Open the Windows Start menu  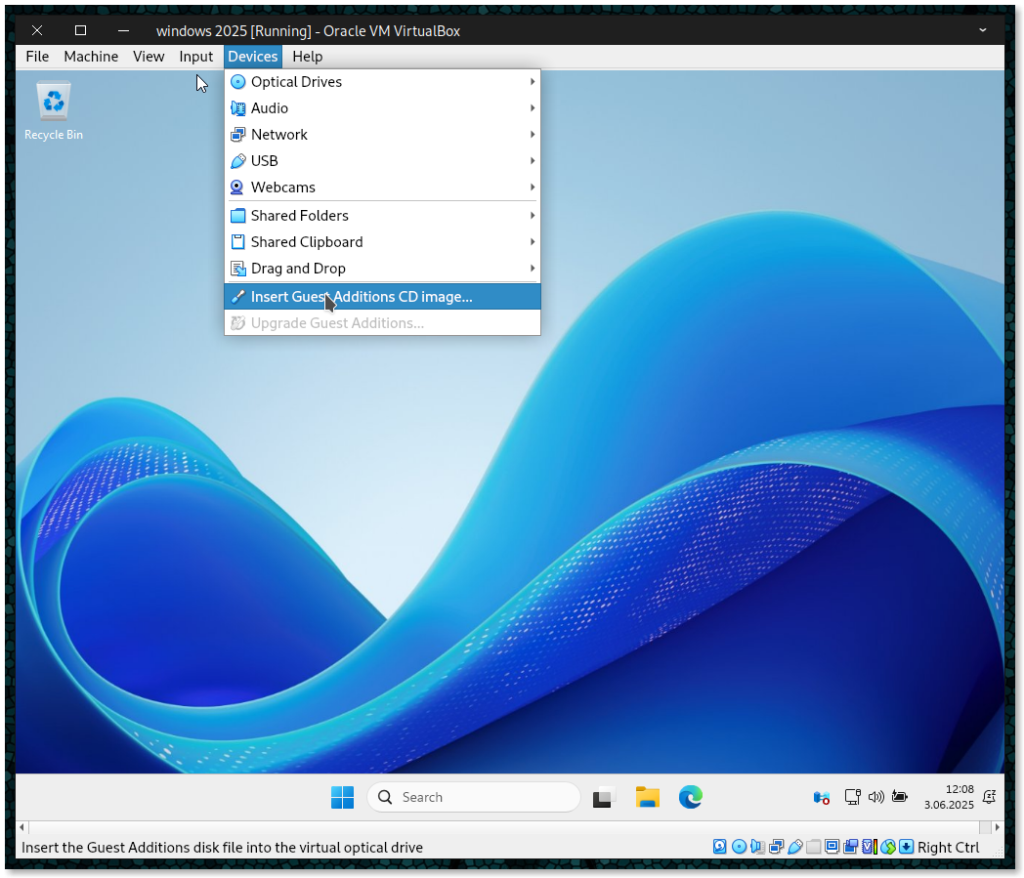tap(342, 797)
